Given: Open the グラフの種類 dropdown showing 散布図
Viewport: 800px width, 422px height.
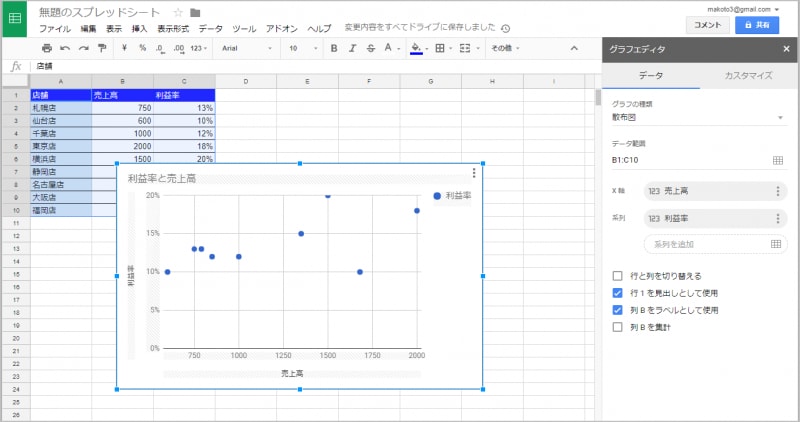Looking at the screenshot, I should pos(698,118).
